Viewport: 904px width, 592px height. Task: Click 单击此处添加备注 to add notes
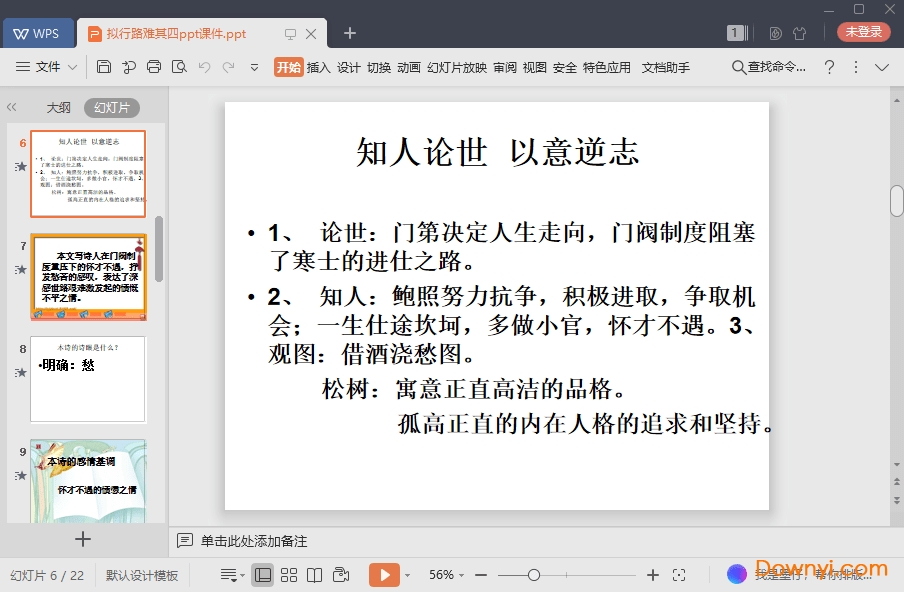pyautogui.click(x=254, y=541)
